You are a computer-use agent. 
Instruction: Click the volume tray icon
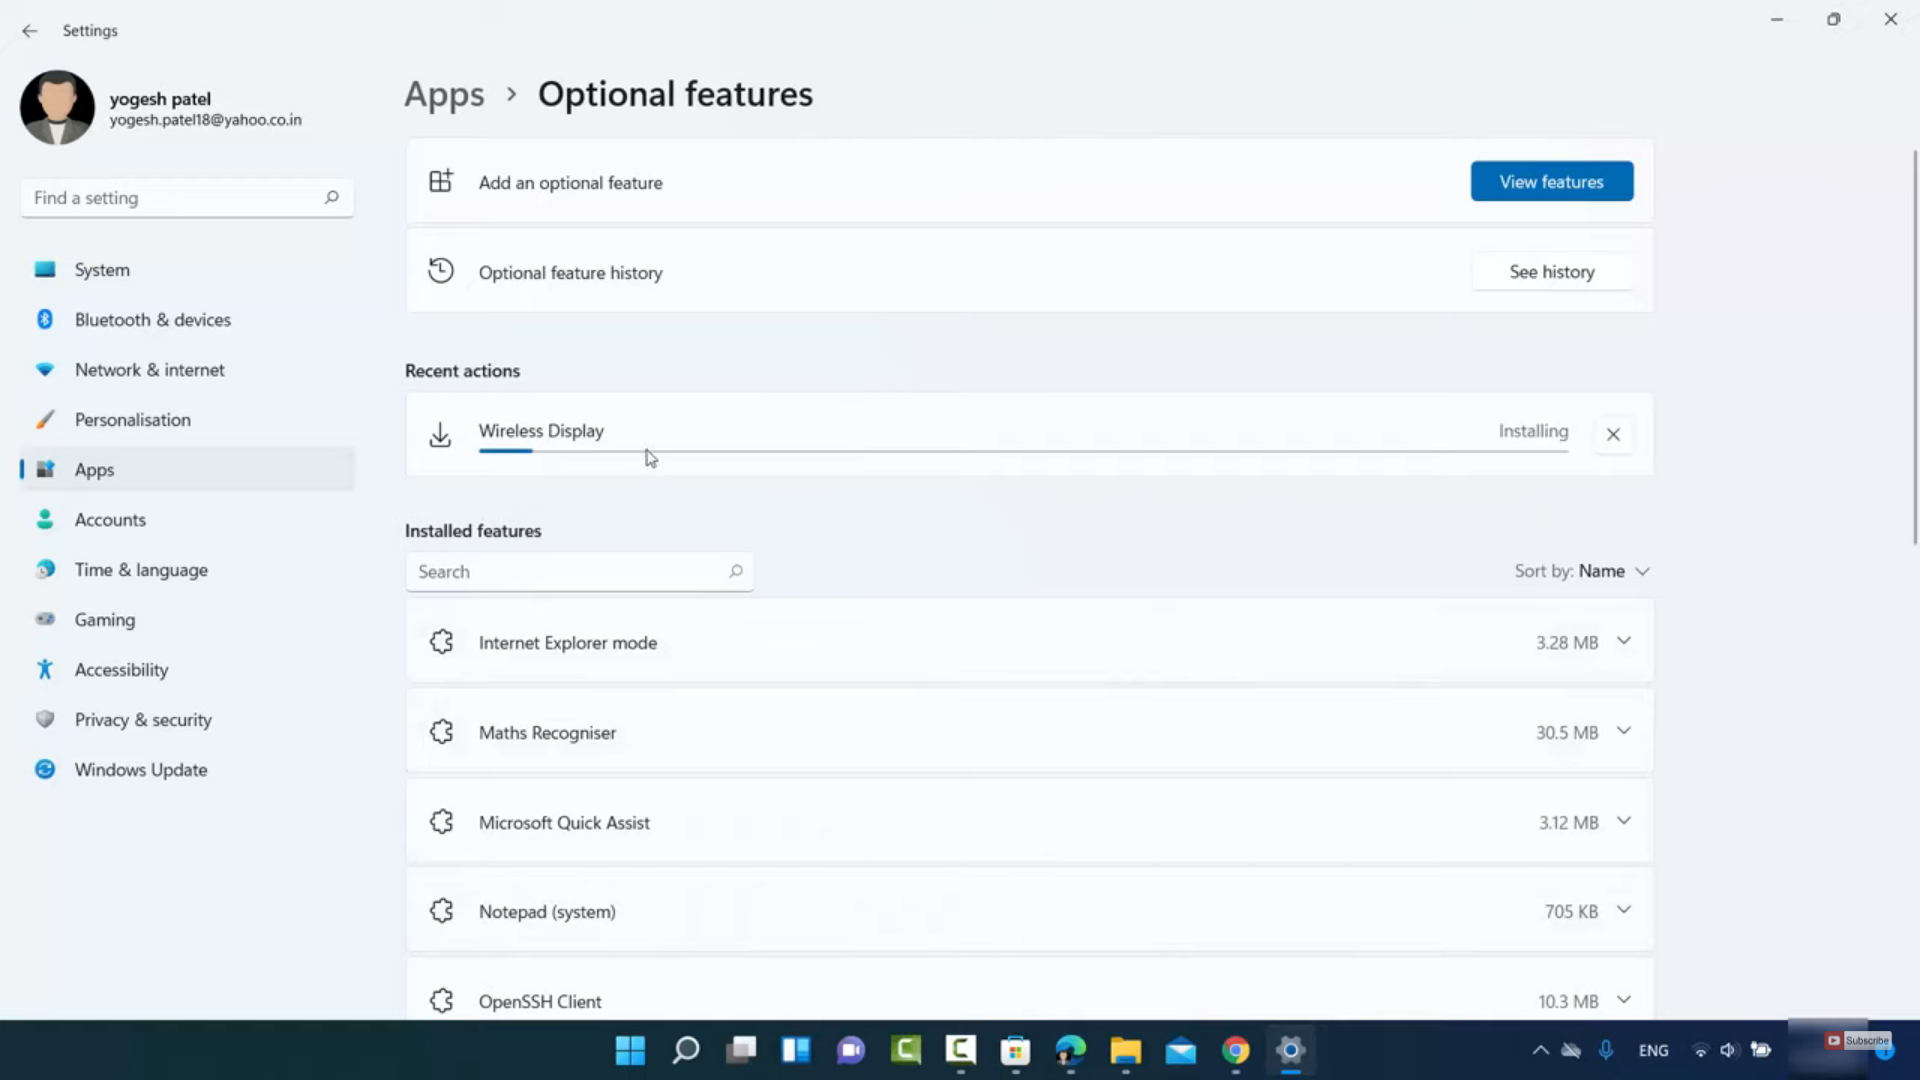[x=1728, y=1050]
